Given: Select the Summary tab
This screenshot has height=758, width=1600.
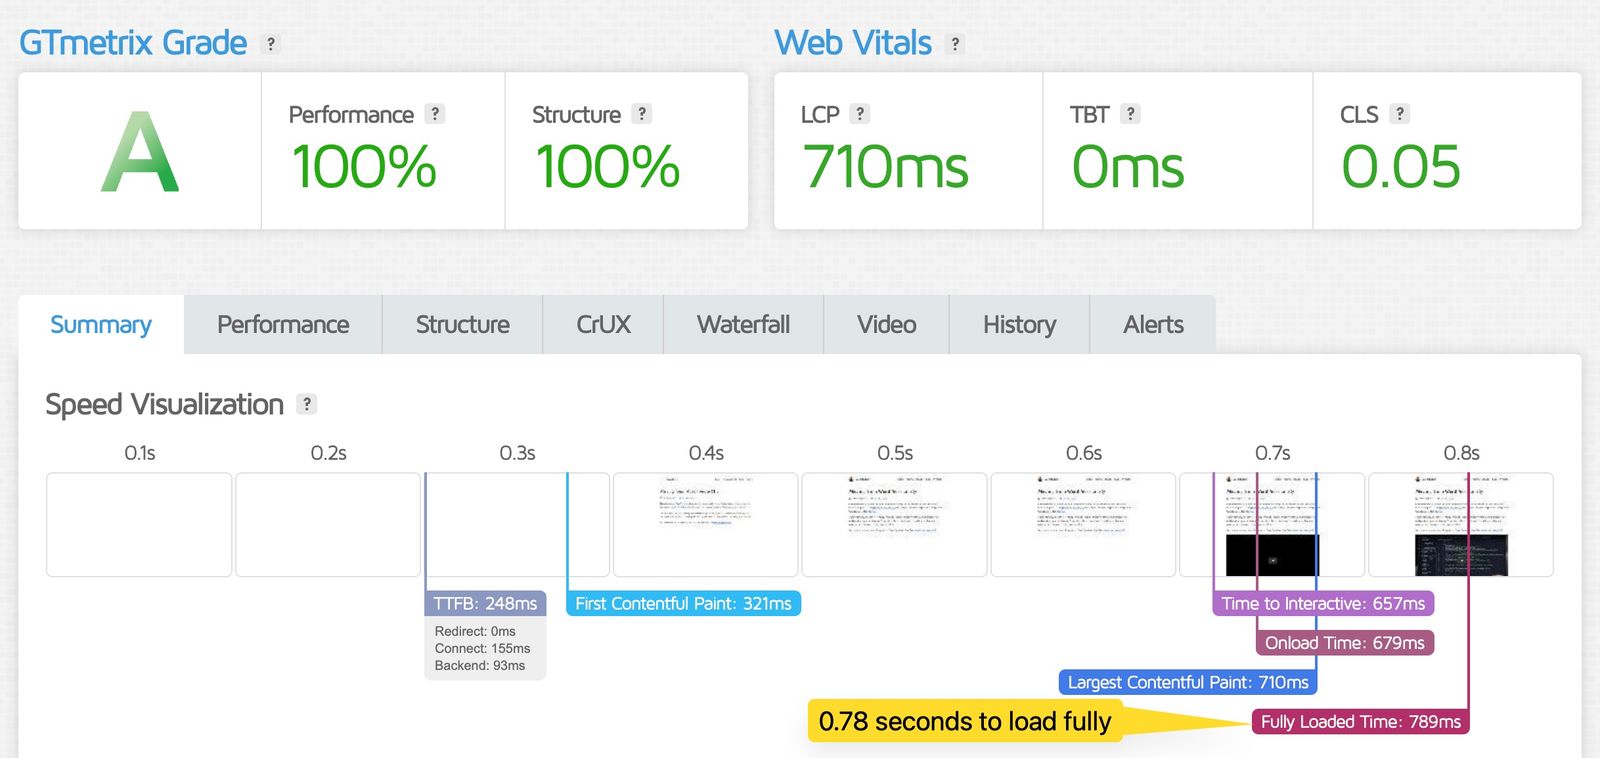Looking at the screenshot, I should tap(101, 324).
